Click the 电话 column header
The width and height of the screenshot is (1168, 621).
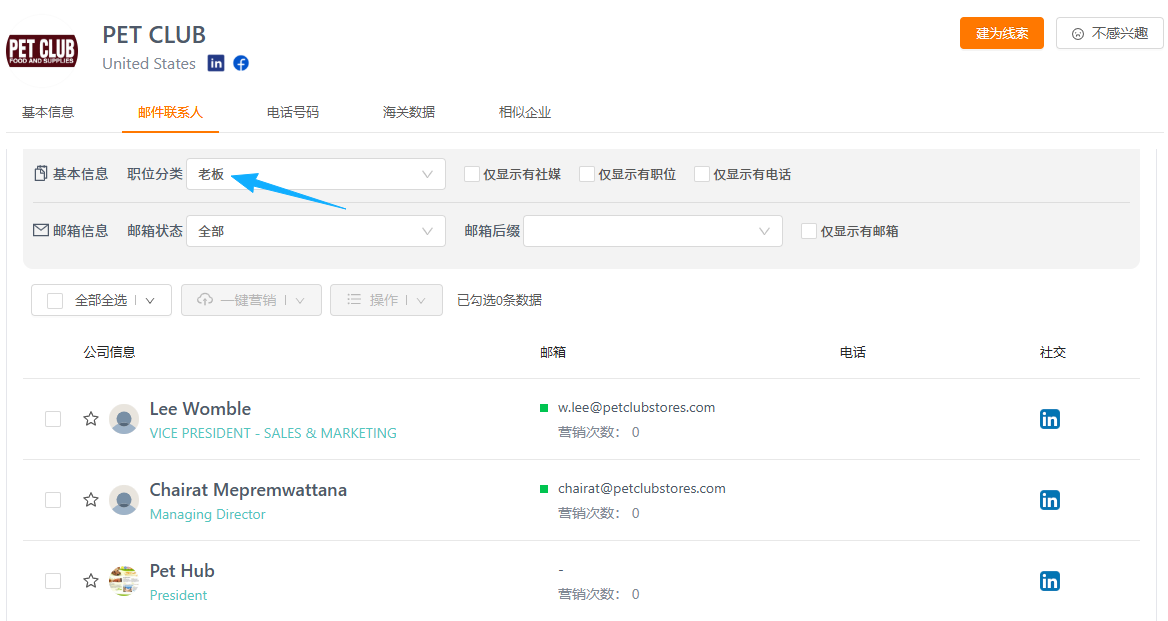point(853,352)
